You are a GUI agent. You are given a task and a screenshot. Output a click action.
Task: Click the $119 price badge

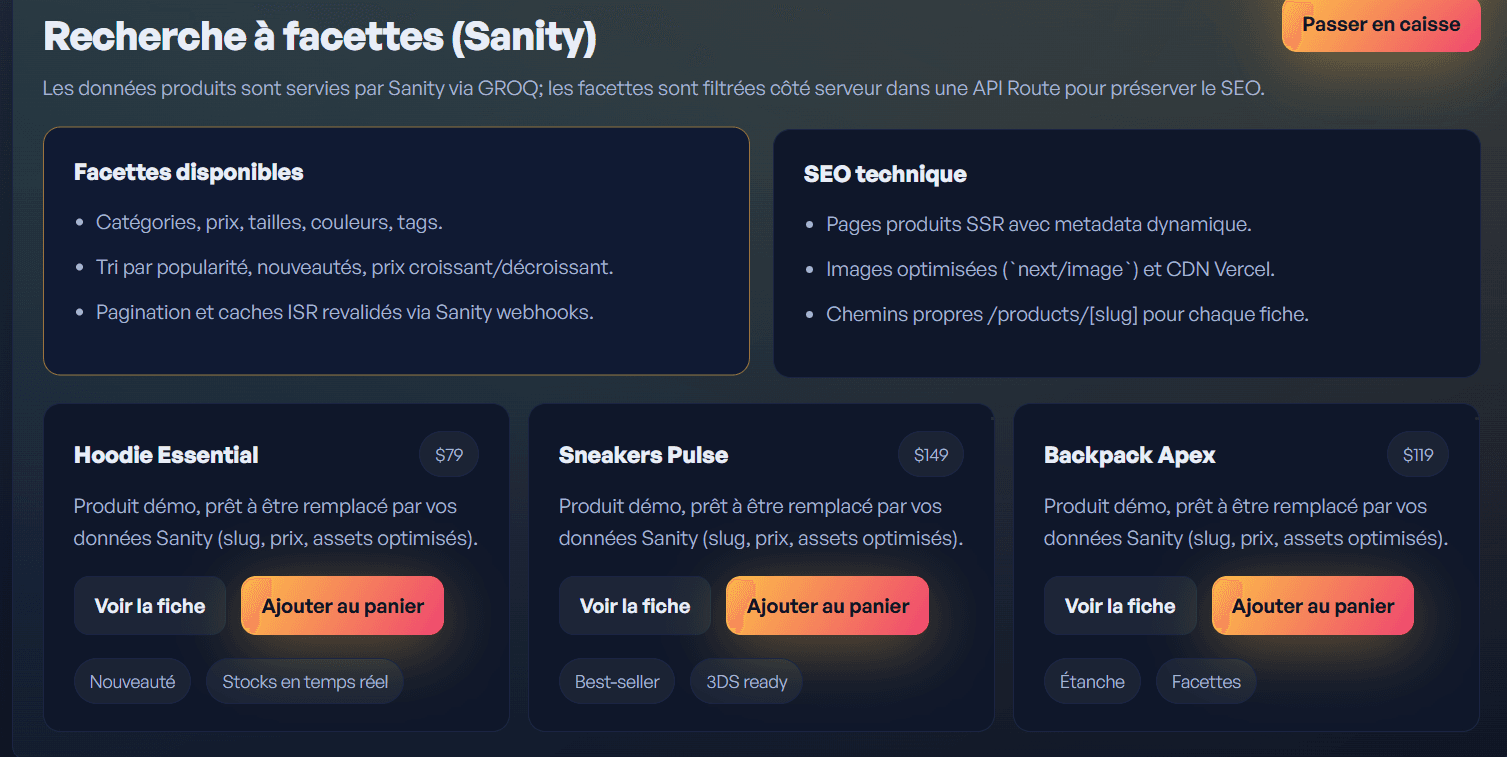click(x=1418, y=455)
